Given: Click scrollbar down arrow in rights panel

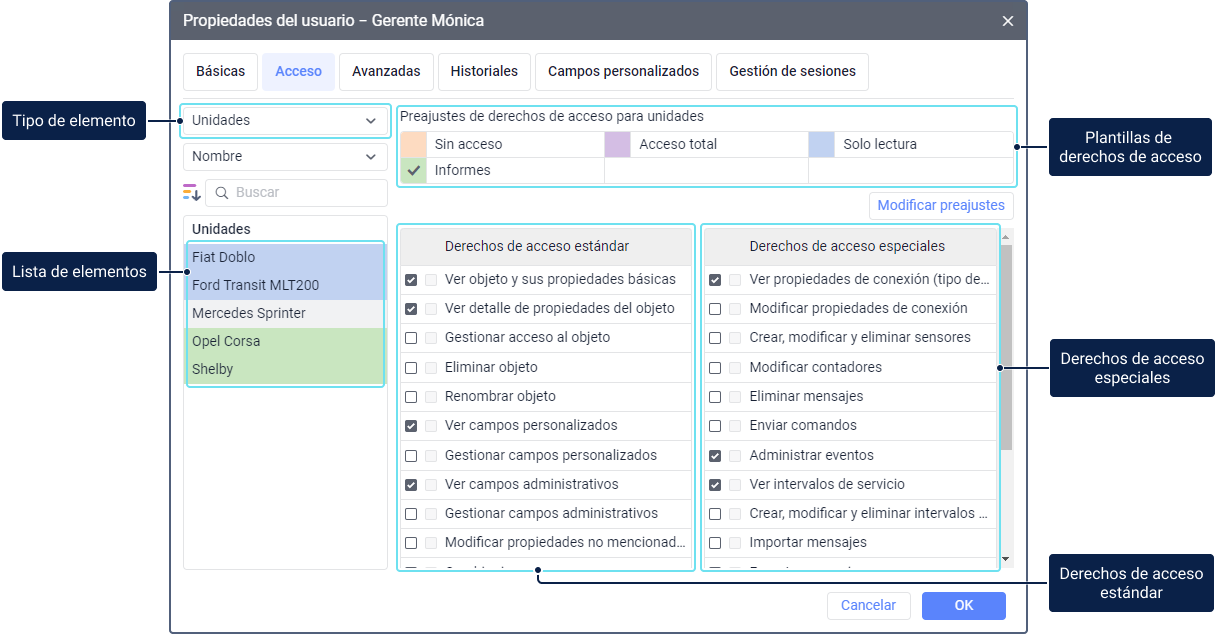Looking at the screenshot, I should [x=1006, y=559].
